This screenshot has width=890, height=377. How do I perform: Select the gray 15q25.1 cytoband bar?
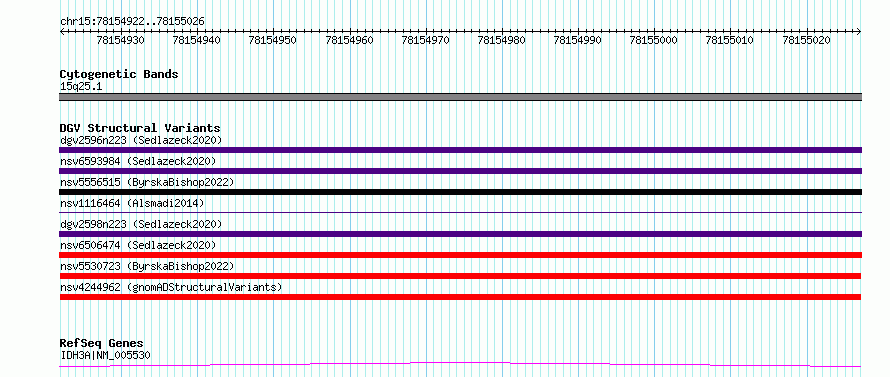pos(460,97)
